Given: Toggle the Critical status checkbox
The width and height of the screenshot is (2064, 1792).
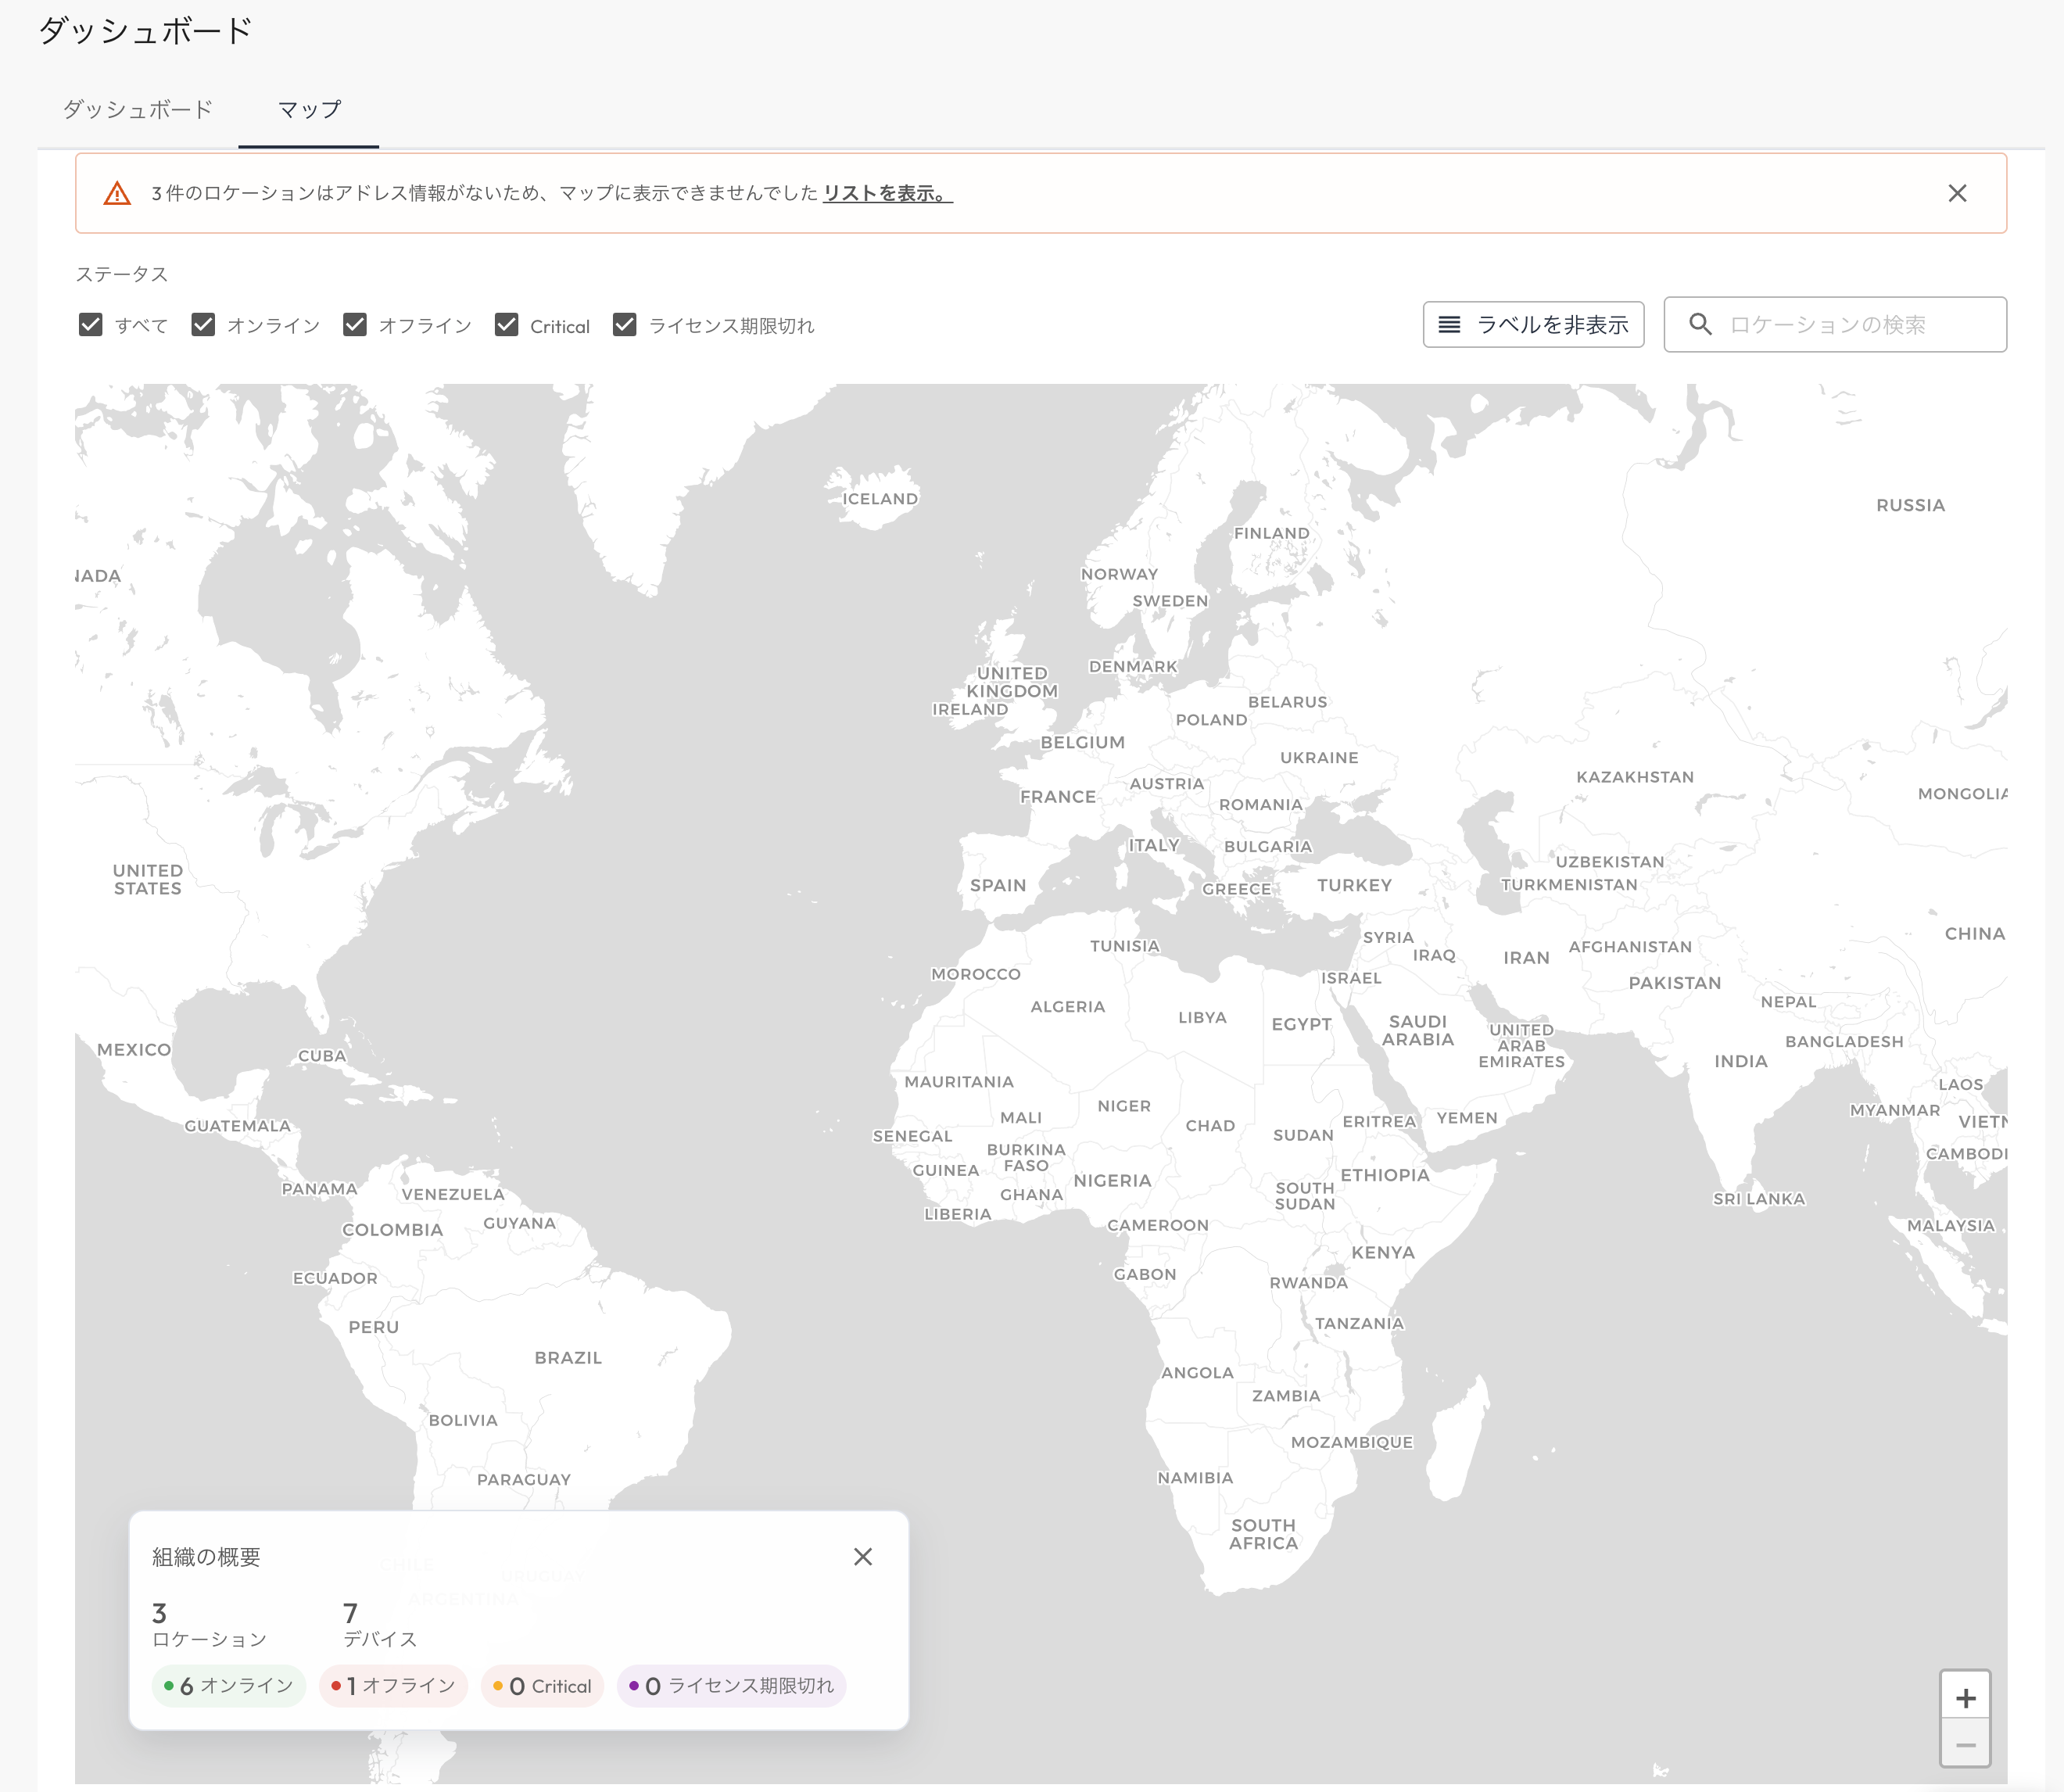Looking at the screenshot, I should pyautogui.click(x=507, y=325).
